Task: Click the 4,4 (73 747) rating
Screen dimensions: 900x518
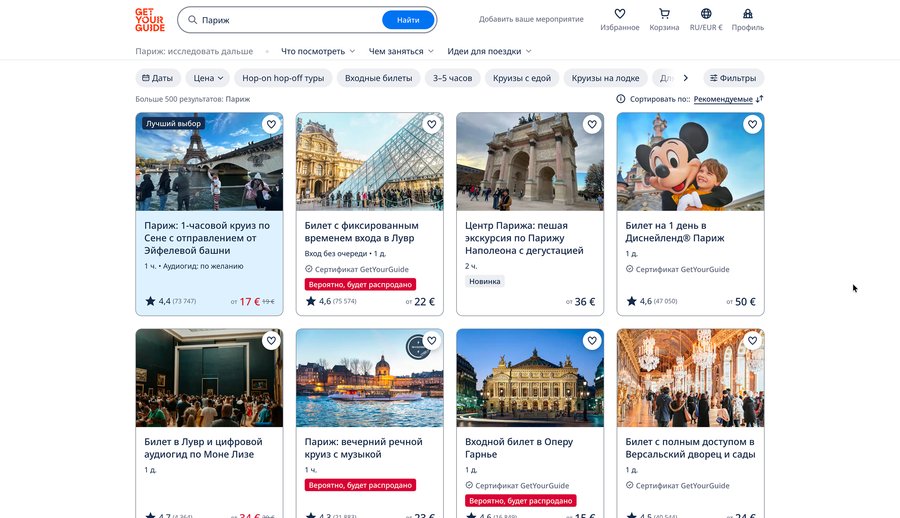Action: (x=171, y=301)
